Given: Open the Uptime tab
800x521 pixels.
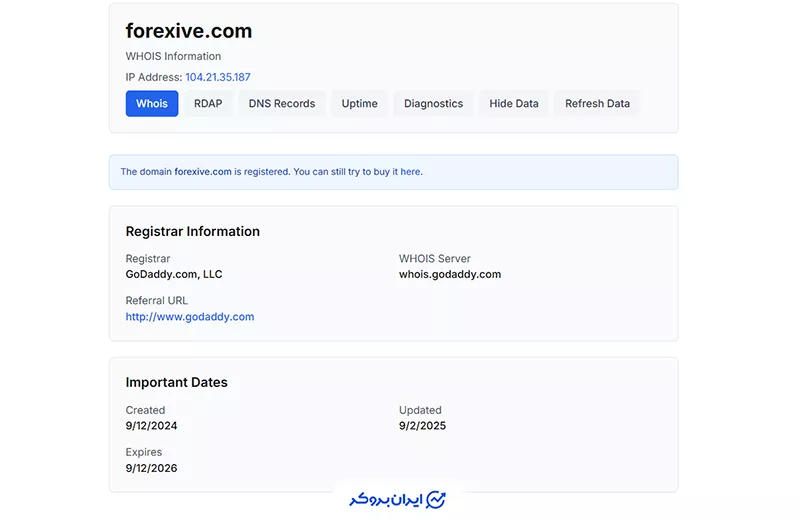Looking at the screenshot, I should point(360,104).
